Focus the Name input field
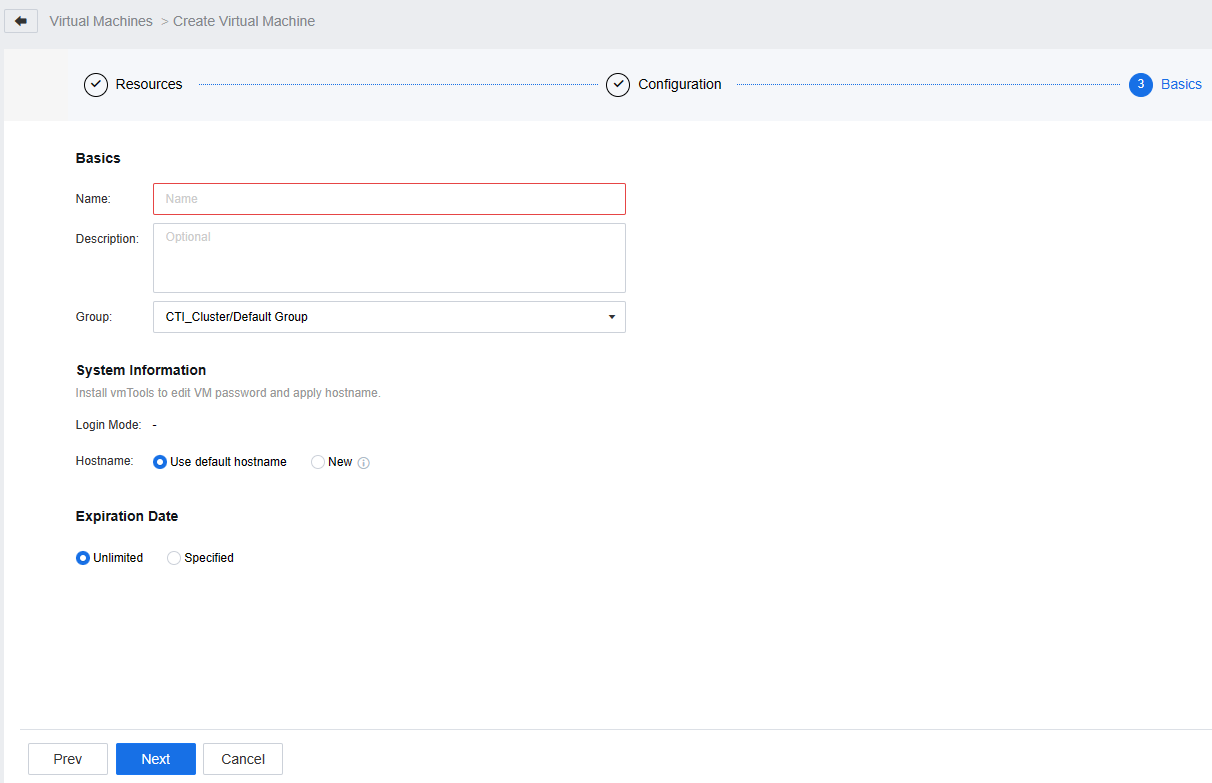1212x783 pixels. [x=389, y=199]
